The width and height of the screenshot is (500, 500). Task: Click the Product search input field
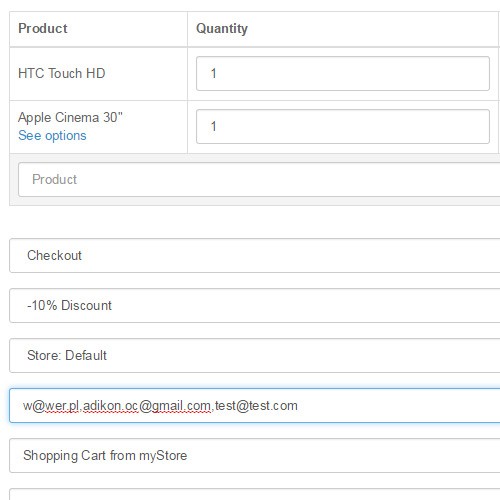[x=259, y=179]
